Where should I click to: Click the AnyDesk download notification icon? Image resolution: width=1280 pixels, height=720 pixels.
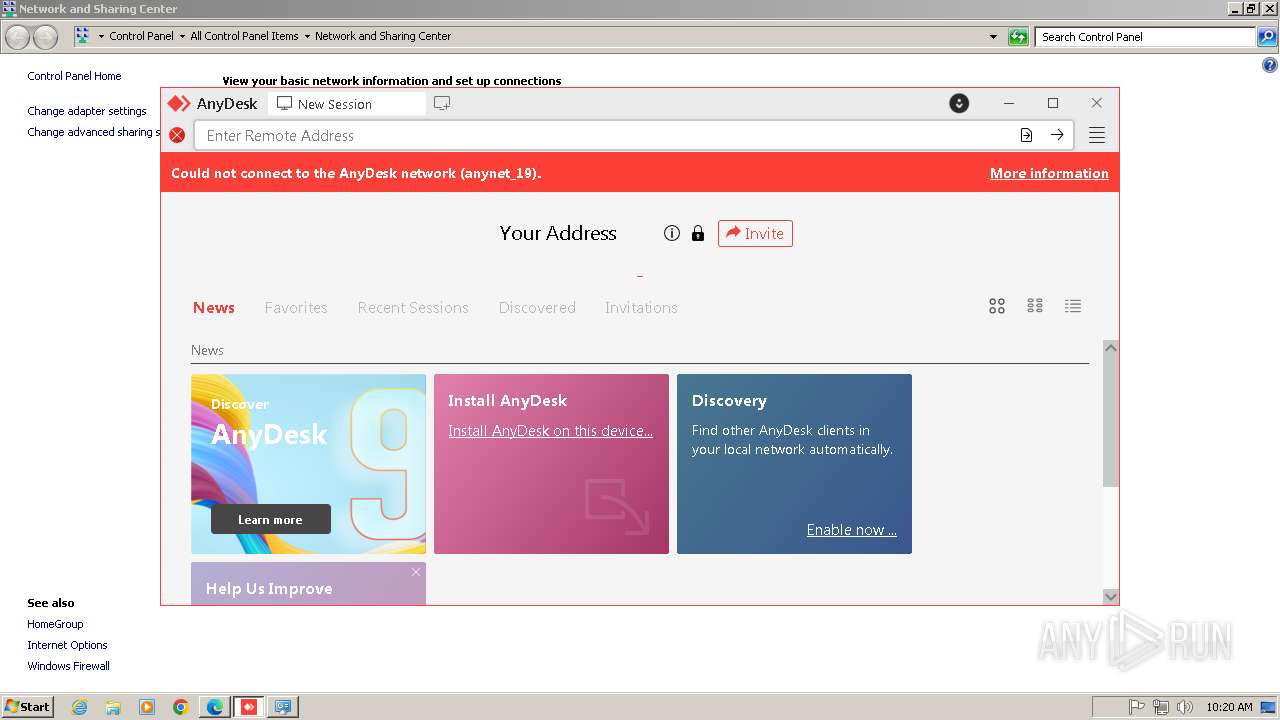(x=959, y=103)
